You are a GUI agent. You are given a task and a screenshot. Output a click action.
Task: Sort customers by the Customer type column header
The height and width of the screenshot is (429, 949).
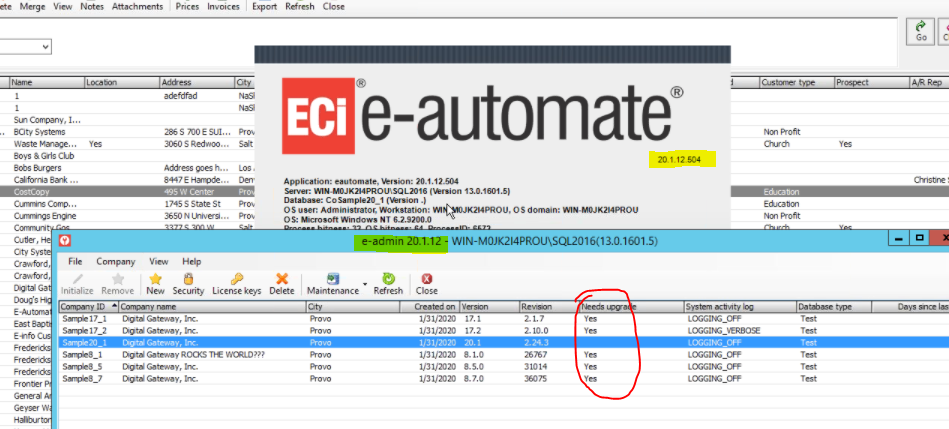pyautogui.click(x=796, y=82)
